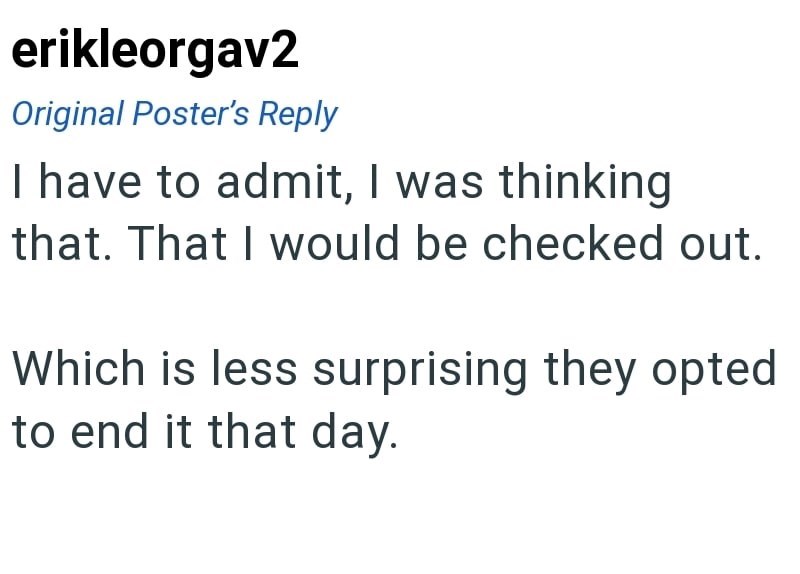Screen dimensions: 800x574
Task: Click the word "thinking" in the comment
Action: click(585, 183)
